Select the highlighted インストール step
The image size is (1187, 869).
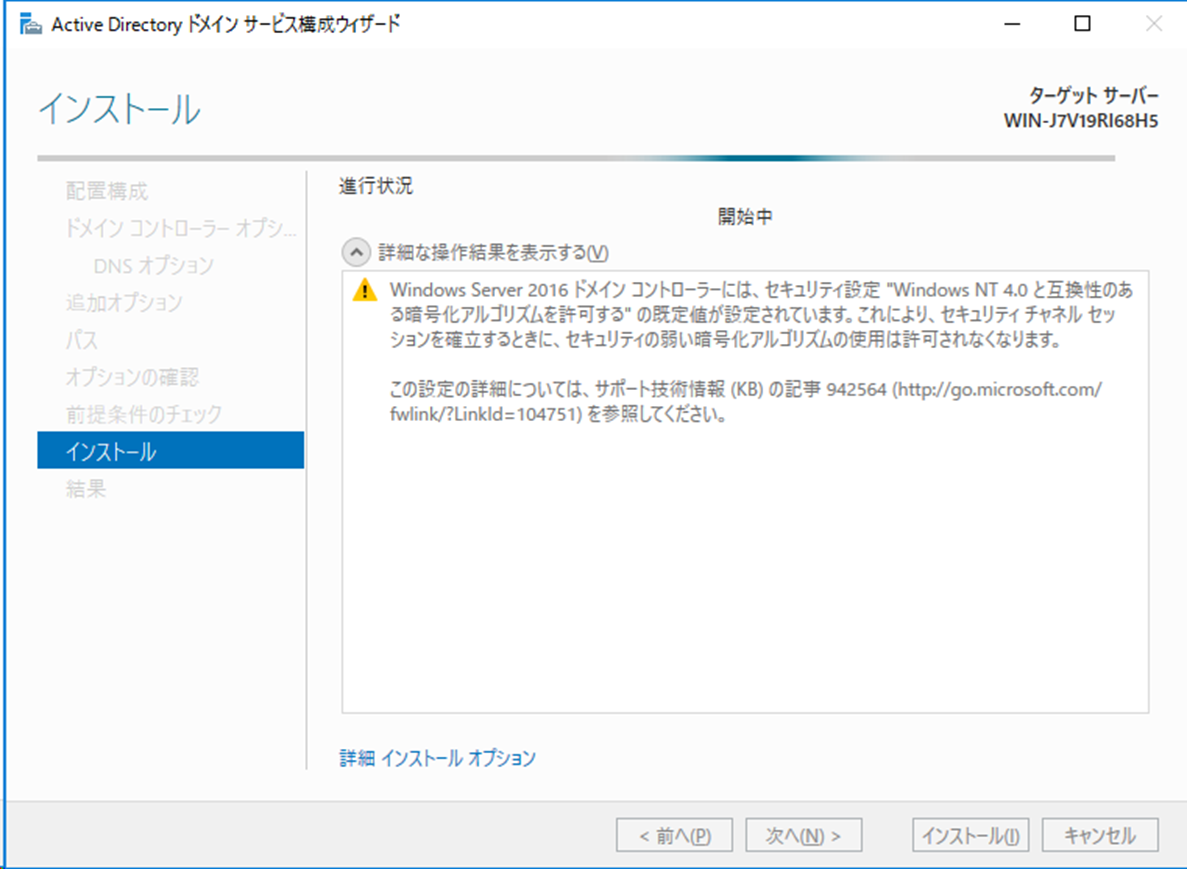(170, 450)
